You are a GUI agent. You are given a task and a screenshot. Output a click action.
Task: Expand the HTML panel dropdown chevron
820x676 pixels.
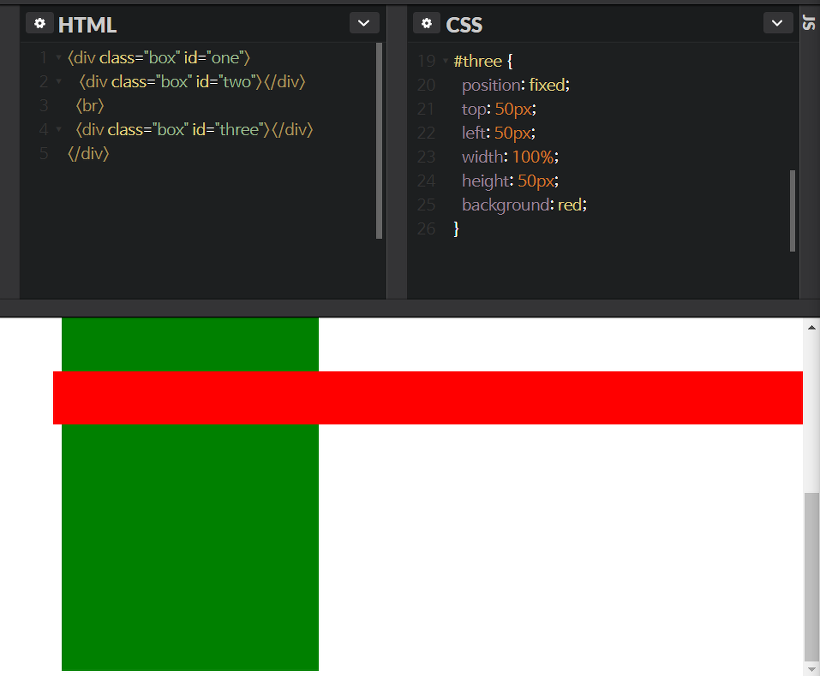(364, 24)
